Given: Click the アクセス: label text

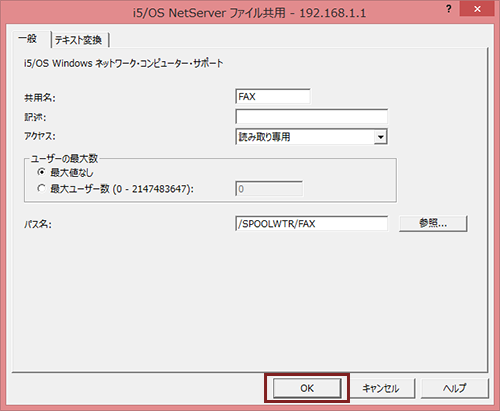Looking at the screenshot, I should 40,136.
